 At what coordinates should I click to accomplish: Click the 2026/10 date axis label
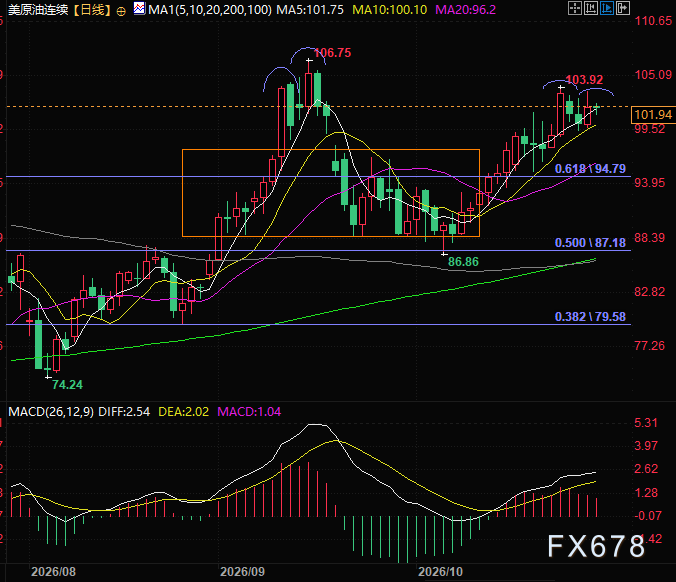pos(440,572)
